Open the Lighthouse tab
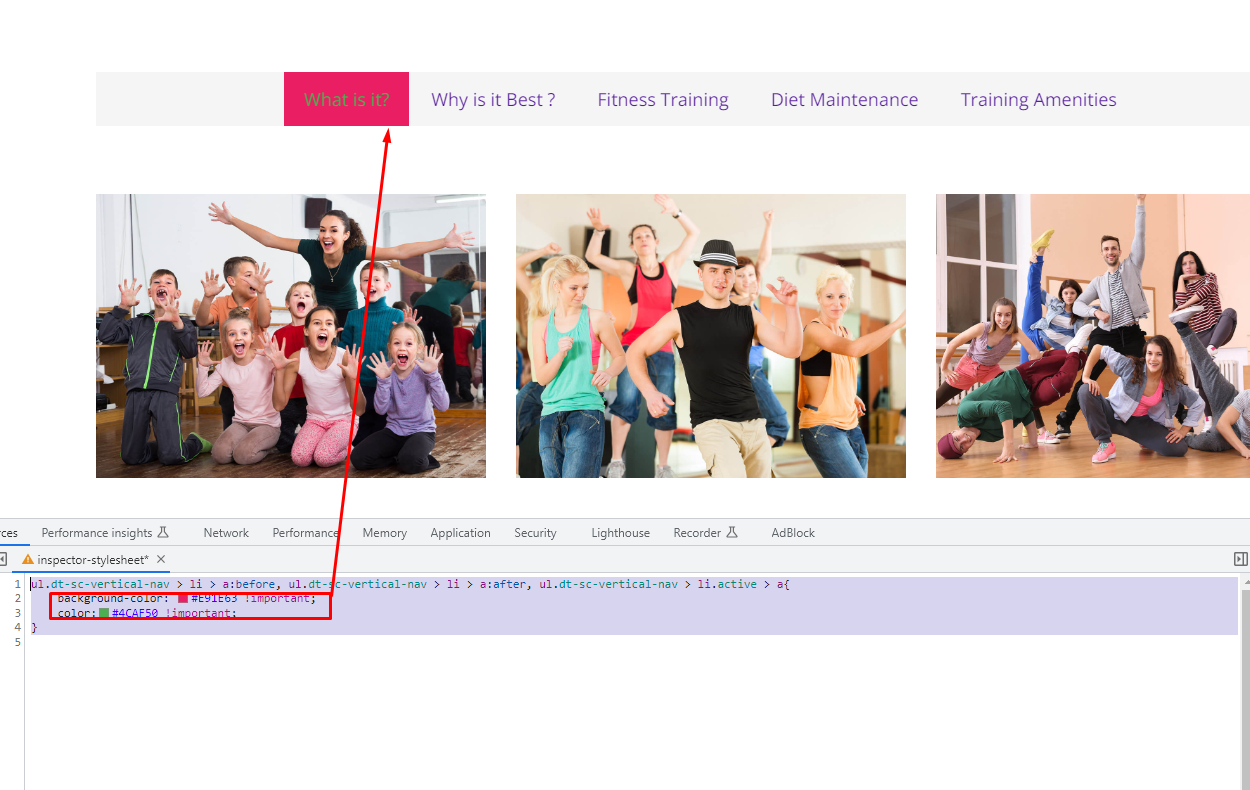Screen dimensions: 1250x790 [x=620, y=533]
